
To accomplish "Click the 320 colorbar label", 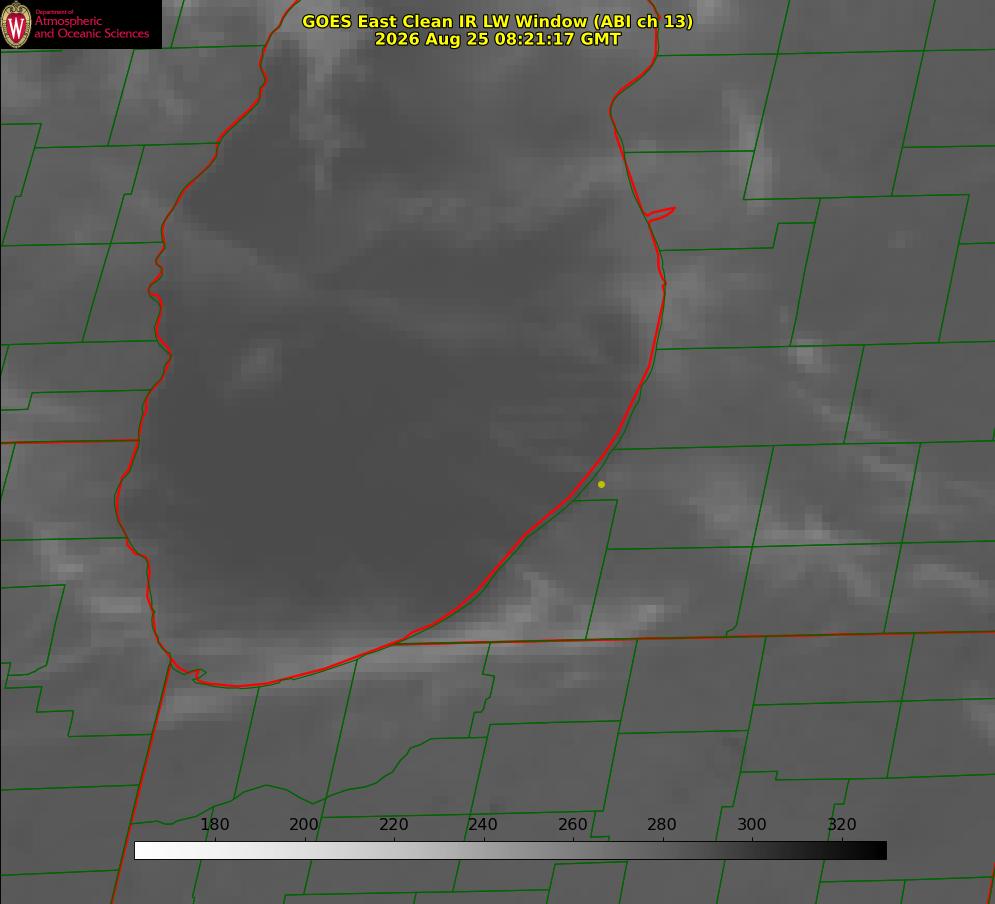I will [x=842, y=824].
